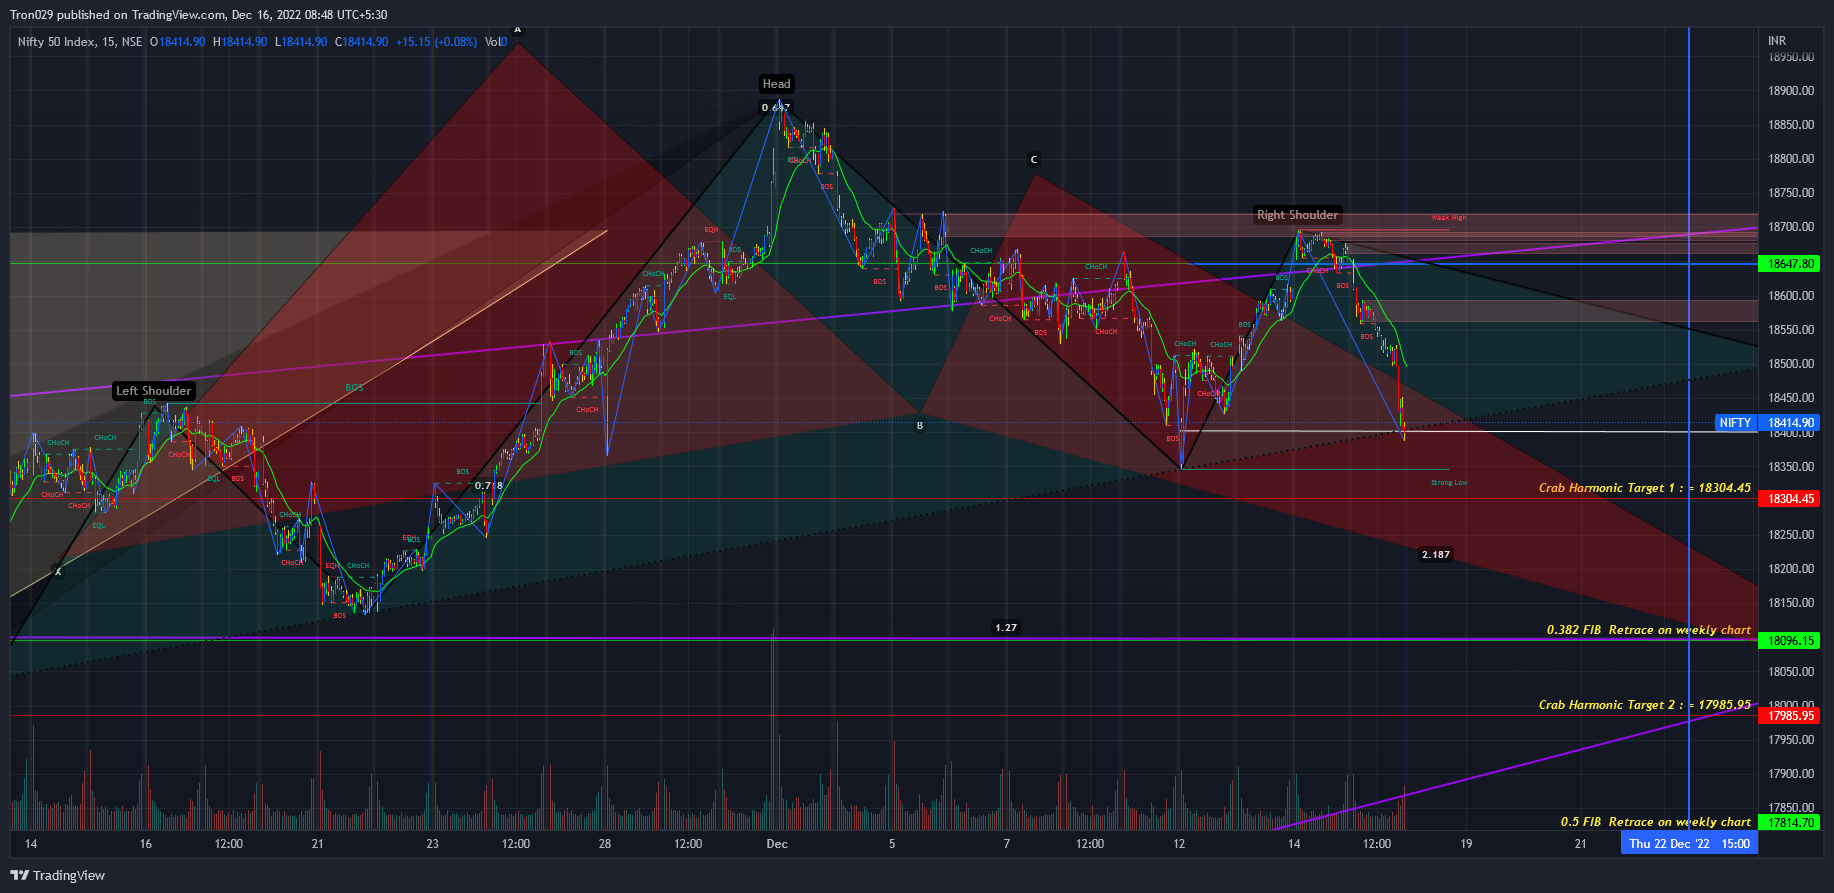Click the 18750.00 price axis label

(x=1791, y=193)
